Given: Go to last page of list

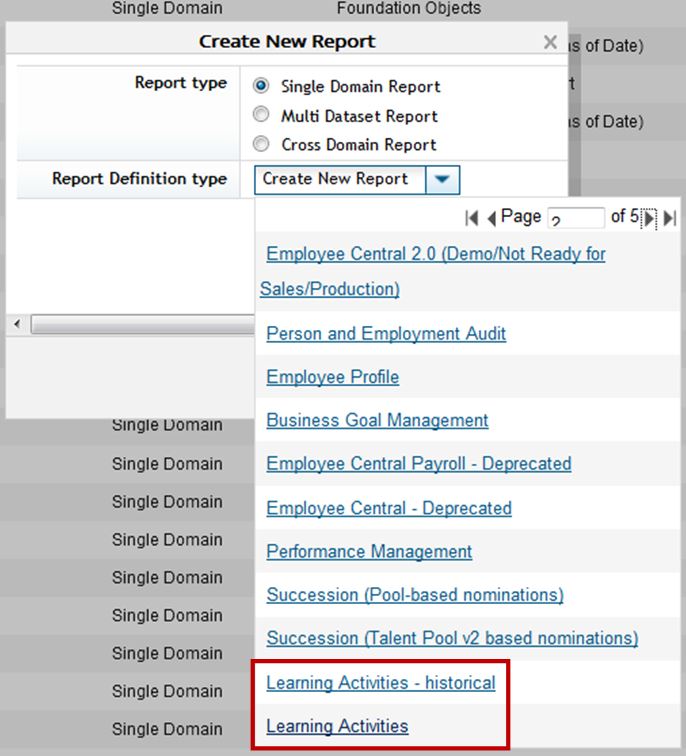Looking at the screenshot, I should click(x=670, y=218).
